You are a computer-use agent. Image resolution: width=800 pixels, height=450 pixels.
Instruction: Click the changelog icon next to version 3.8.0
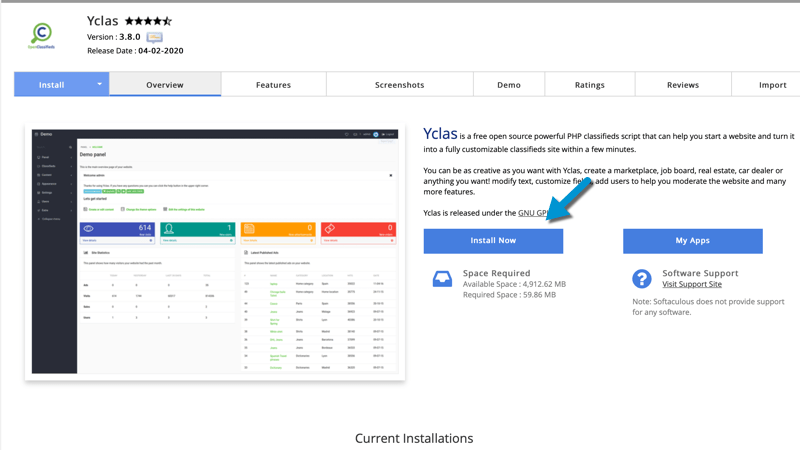pos(155,37)
